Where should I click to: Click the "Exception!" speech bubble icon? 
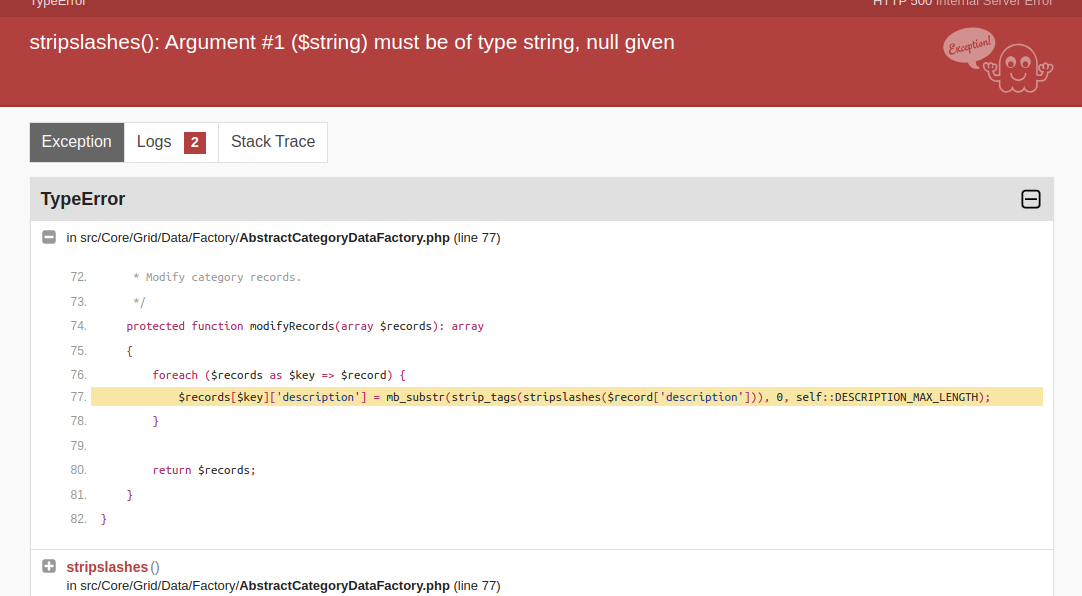[968, 47]
